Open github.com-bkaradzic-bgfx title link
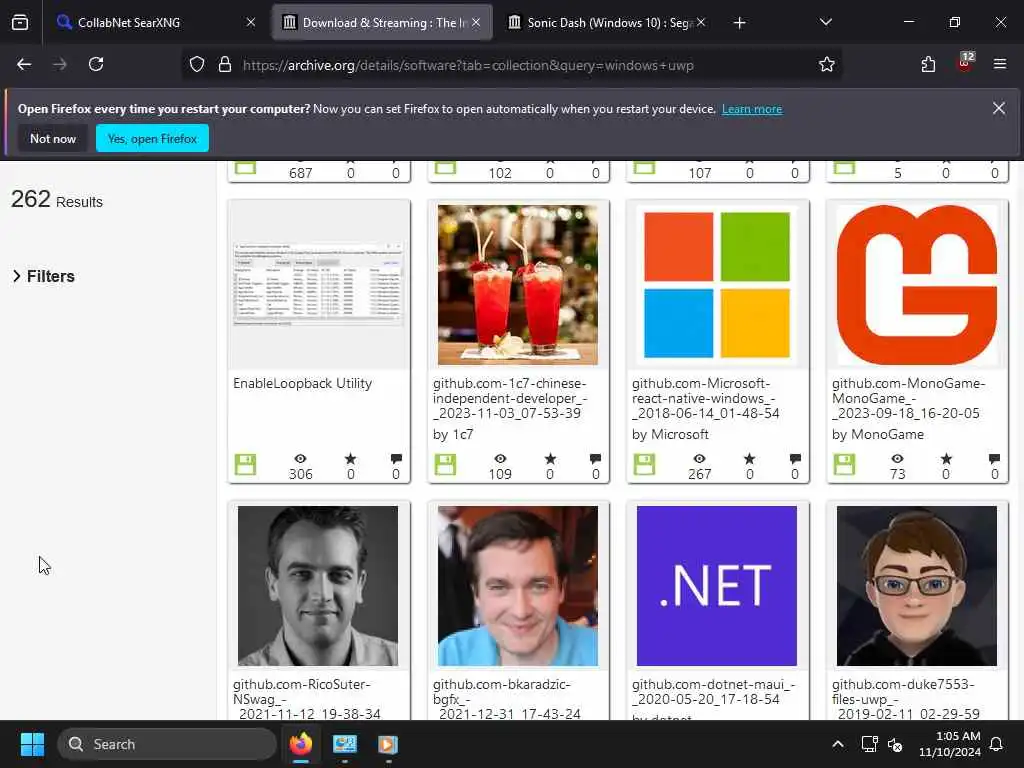The width and height of the screenshot is (1024, 768). point(507,699)
